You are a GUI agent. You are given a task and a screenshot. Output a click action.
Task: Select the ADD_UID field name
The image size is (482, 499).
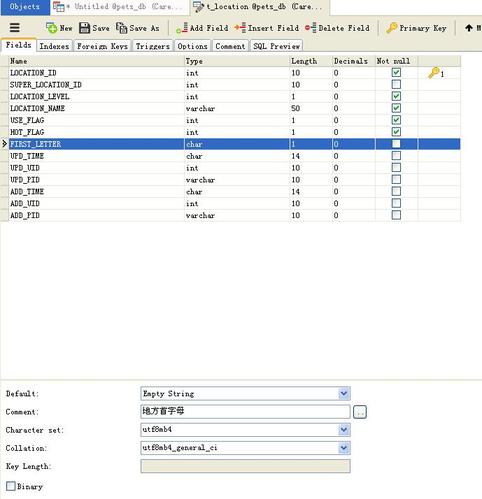tap(25, 203)
